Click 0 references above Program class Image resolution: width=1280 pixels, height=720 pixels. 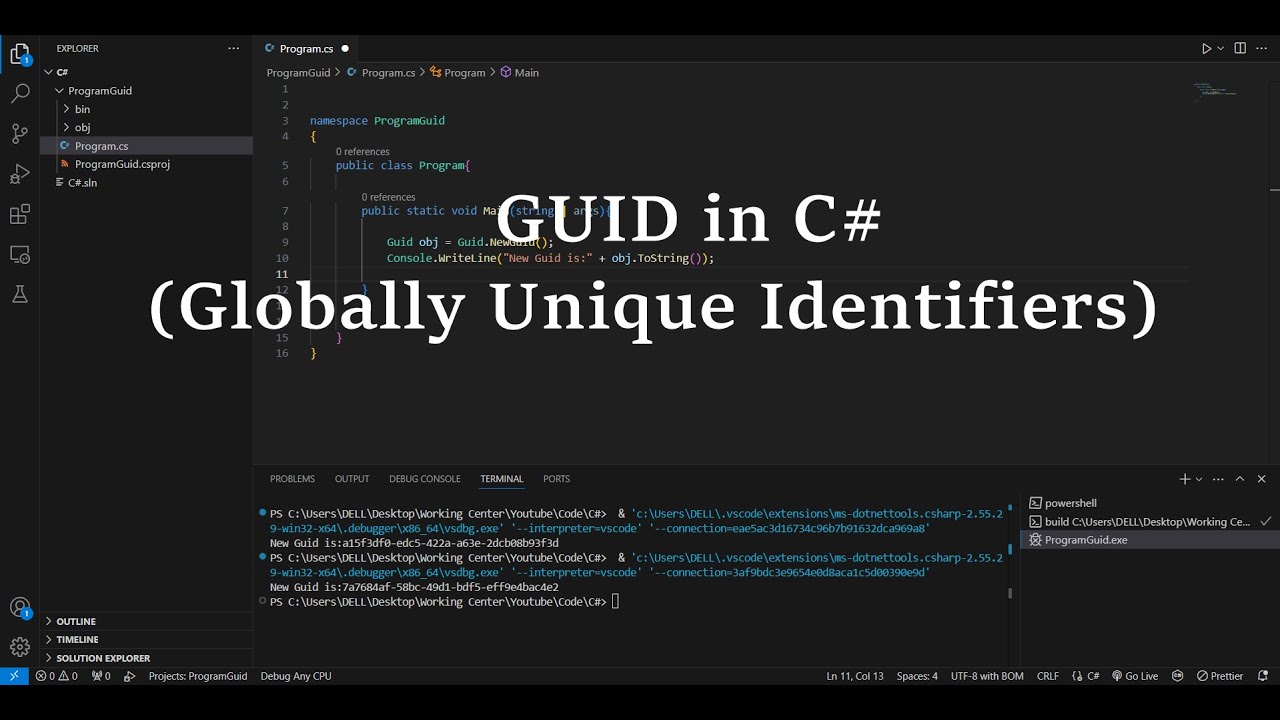pos(362,152)
